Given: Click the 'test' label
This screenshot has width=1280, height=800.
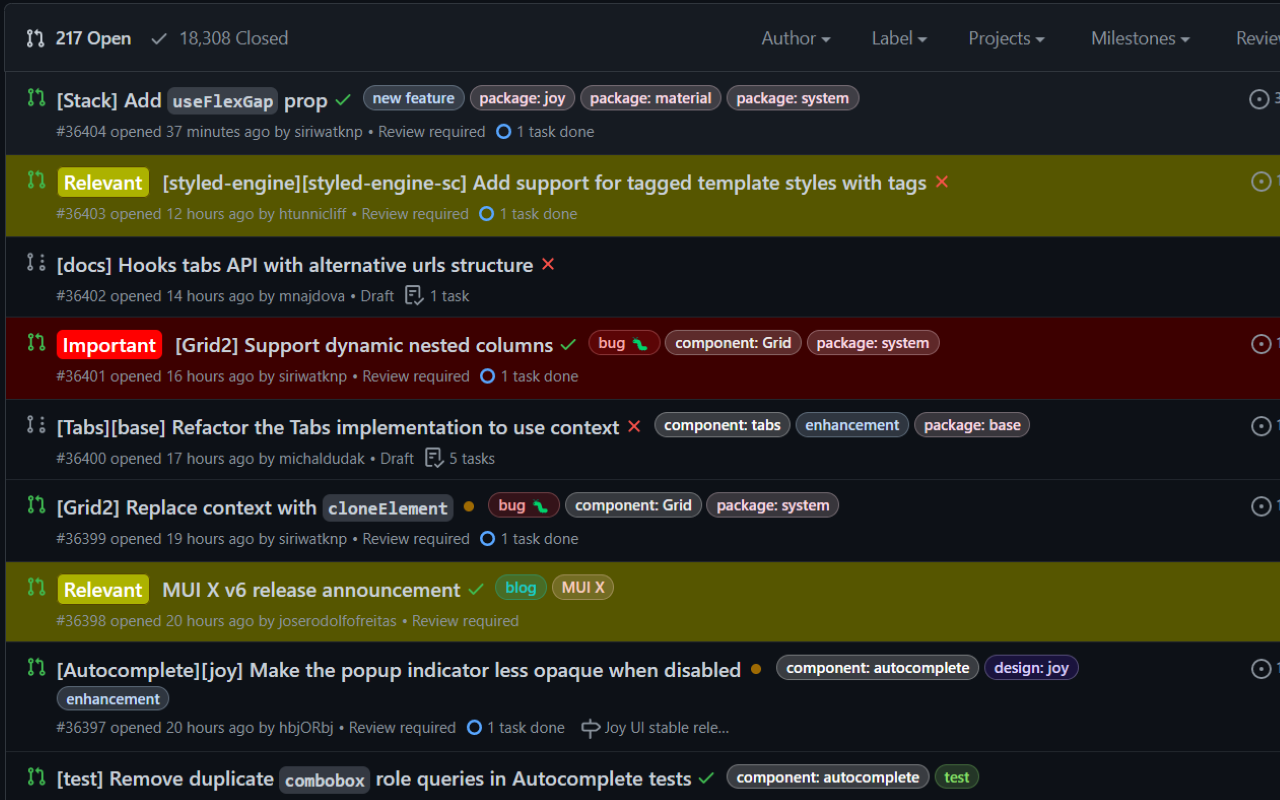Looking at the screenshot, I should click(957, 777).
